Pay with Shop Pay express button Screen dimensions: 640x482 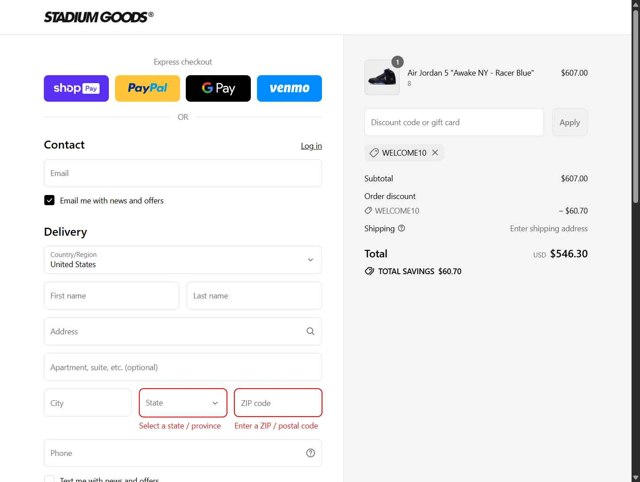(x=76, y=88)
